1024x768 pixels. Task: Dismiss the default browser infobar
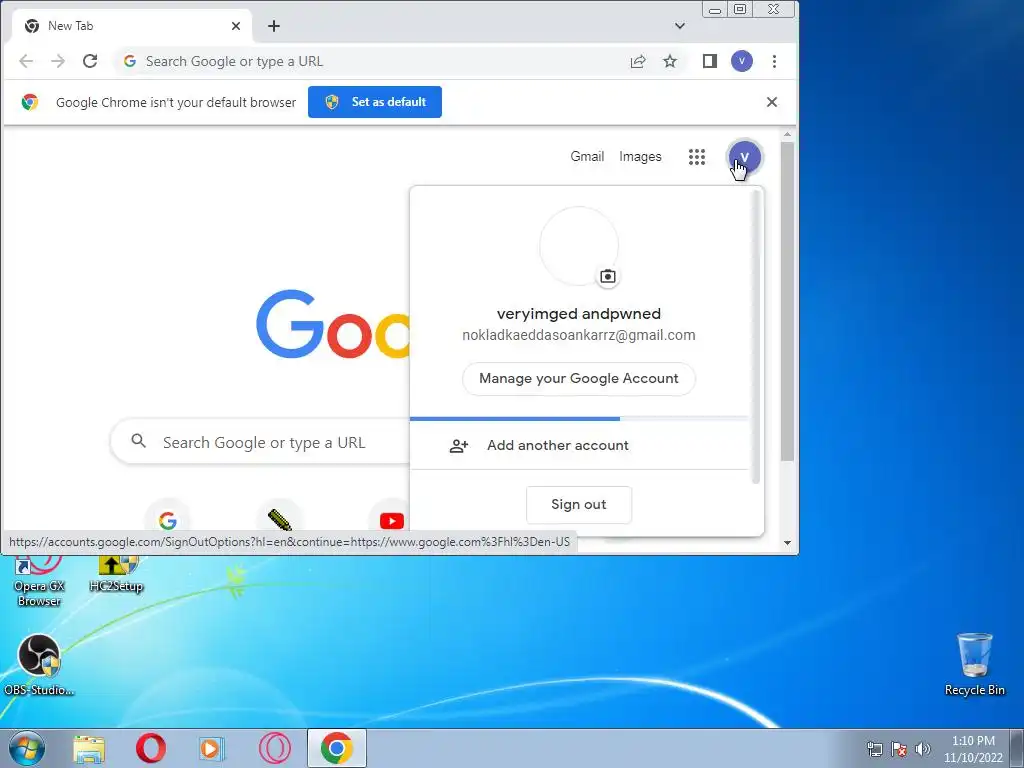point(772,102)
